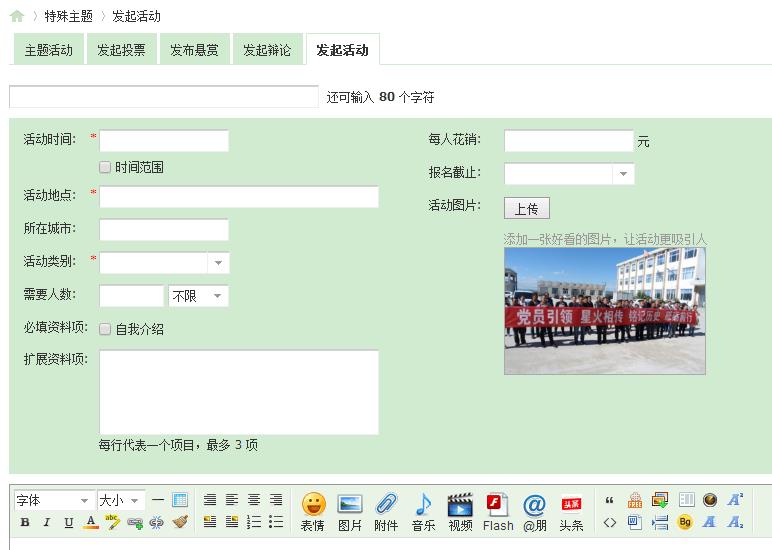Screen dimensions: 772x550
Task: Click the title input field
Action: pos(164,97)
